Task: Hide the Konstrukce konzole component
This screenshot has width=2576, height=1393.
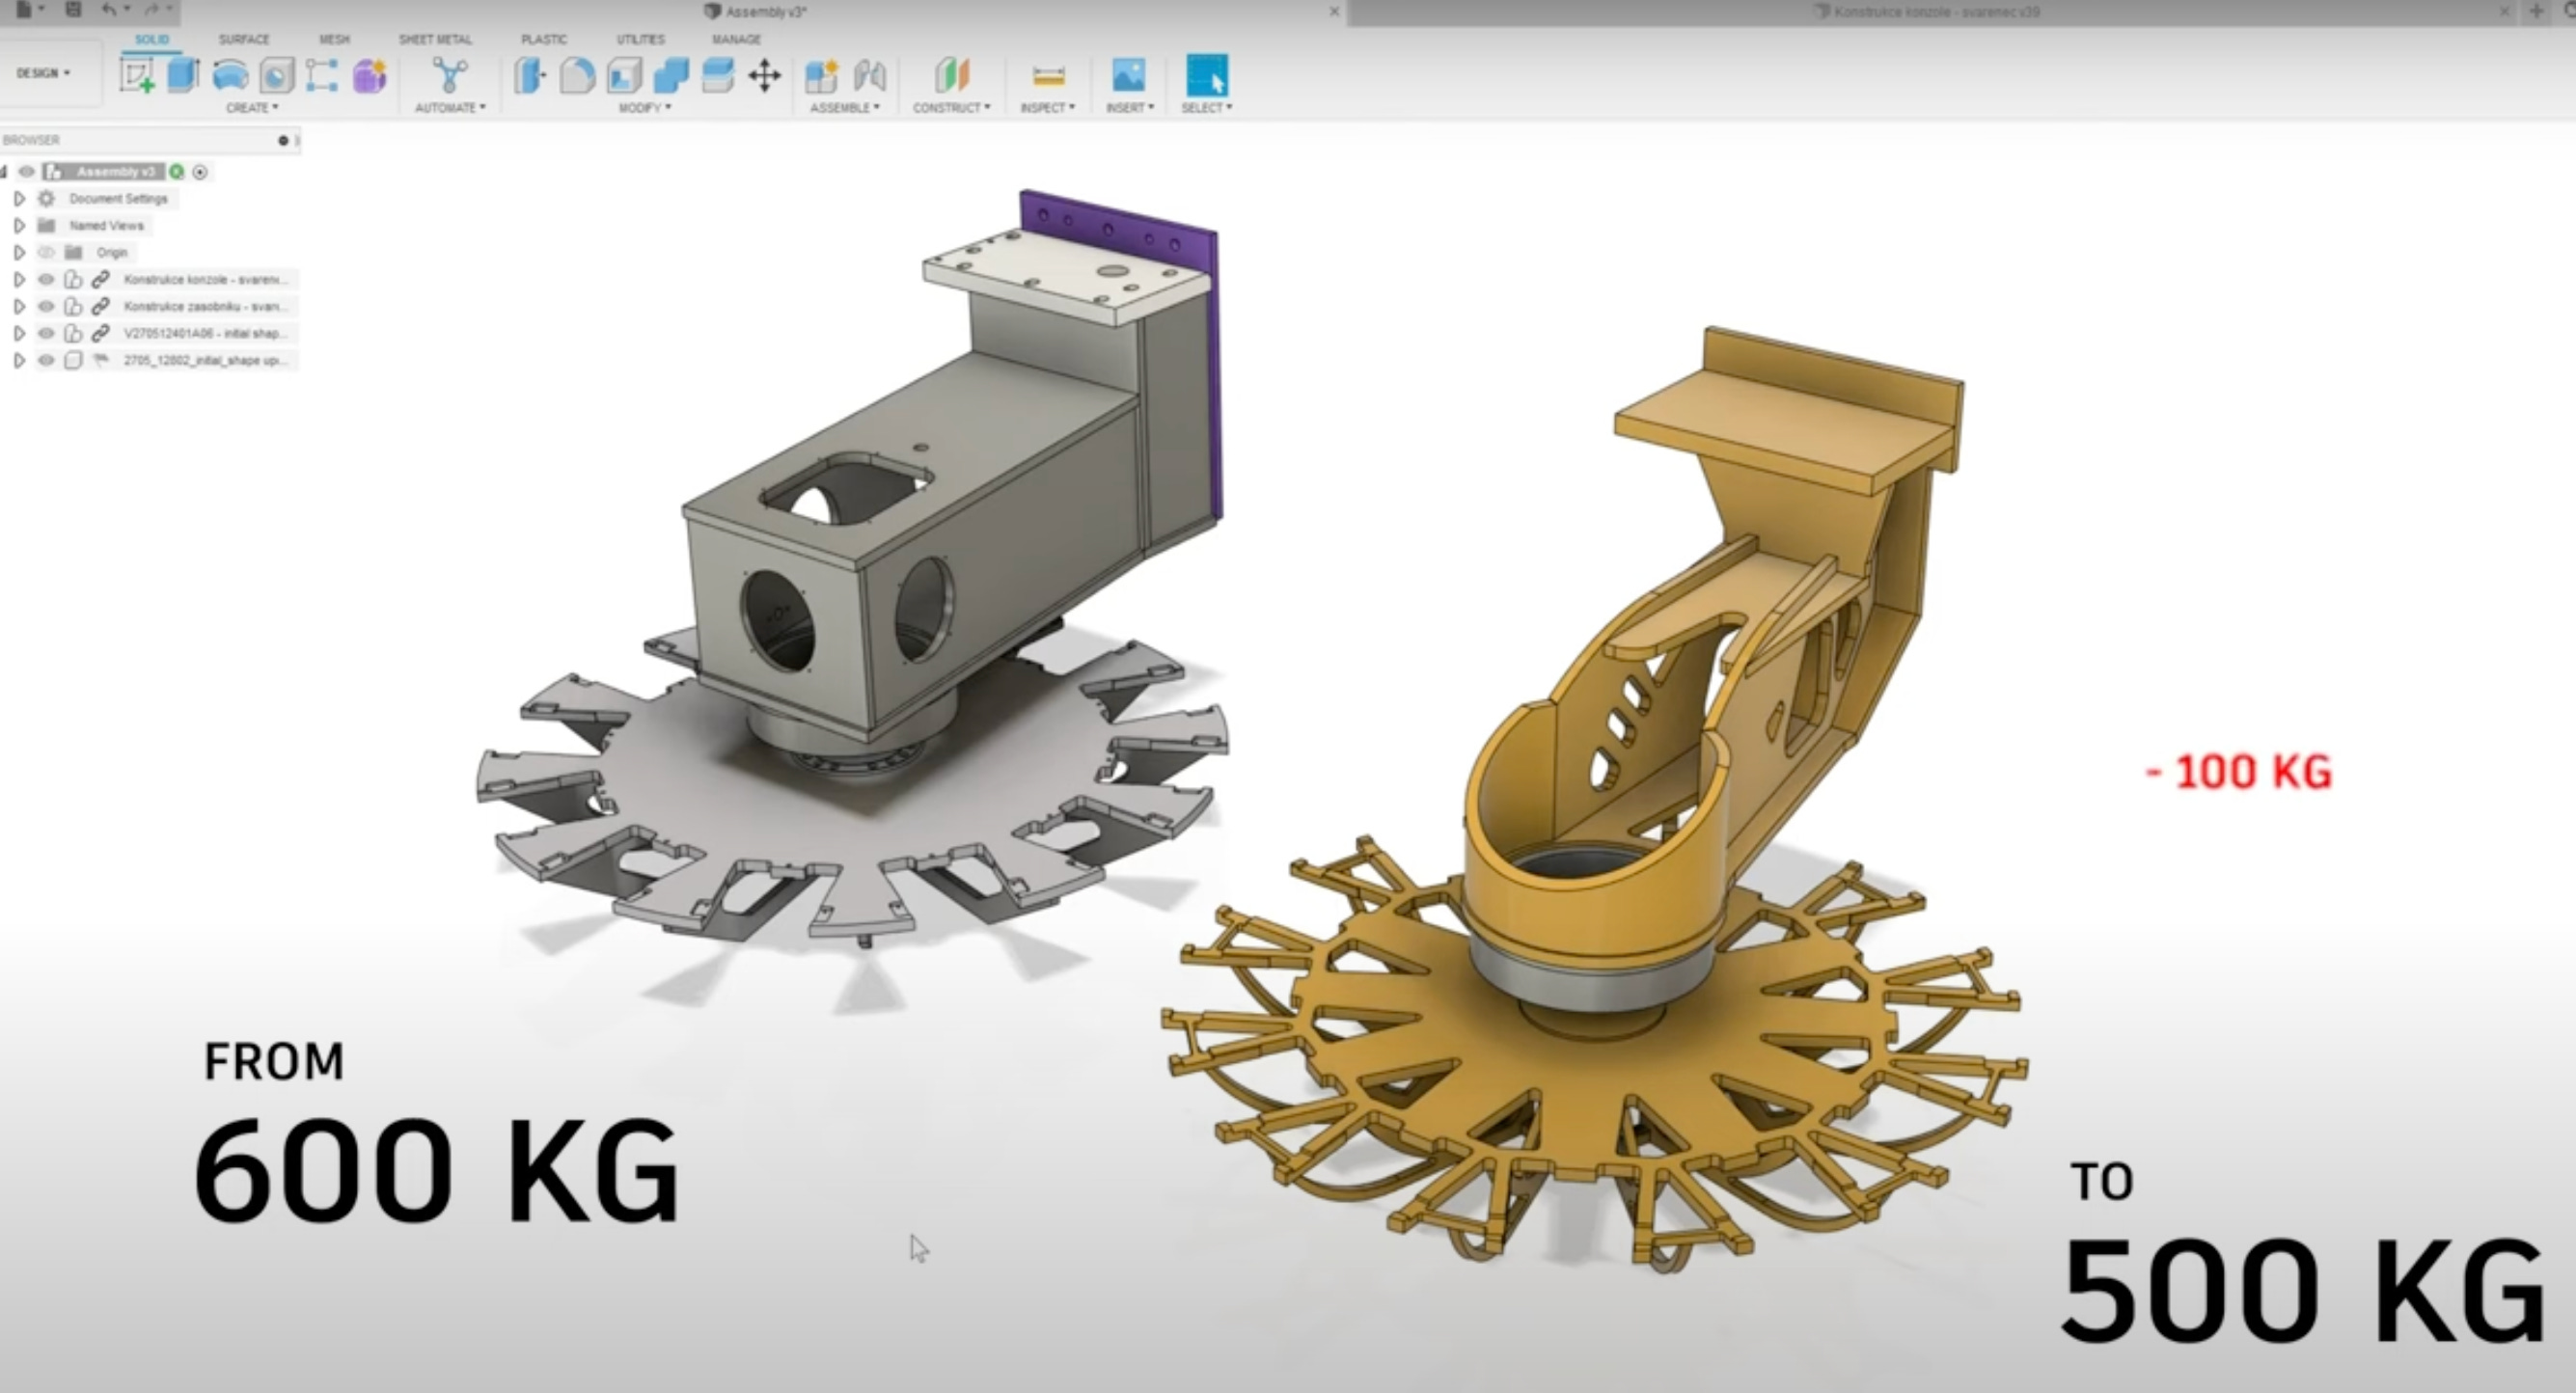Action: point(46,280)
